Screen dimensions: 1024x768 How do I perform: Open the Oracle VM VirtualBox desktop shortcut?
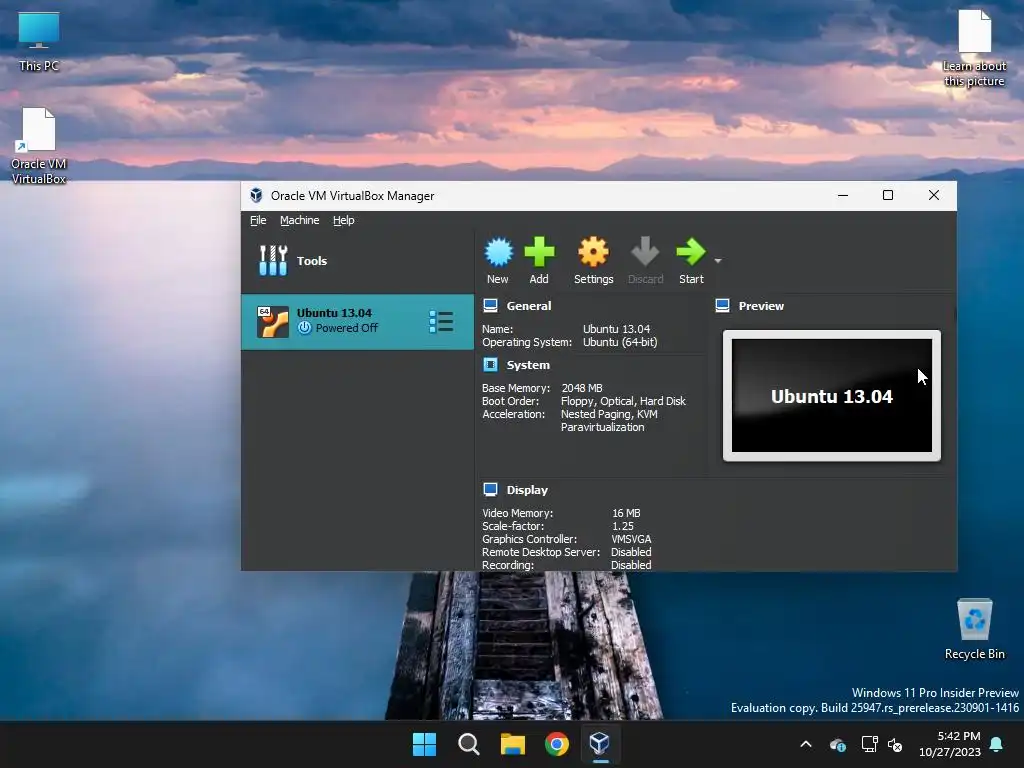(39, 146)
